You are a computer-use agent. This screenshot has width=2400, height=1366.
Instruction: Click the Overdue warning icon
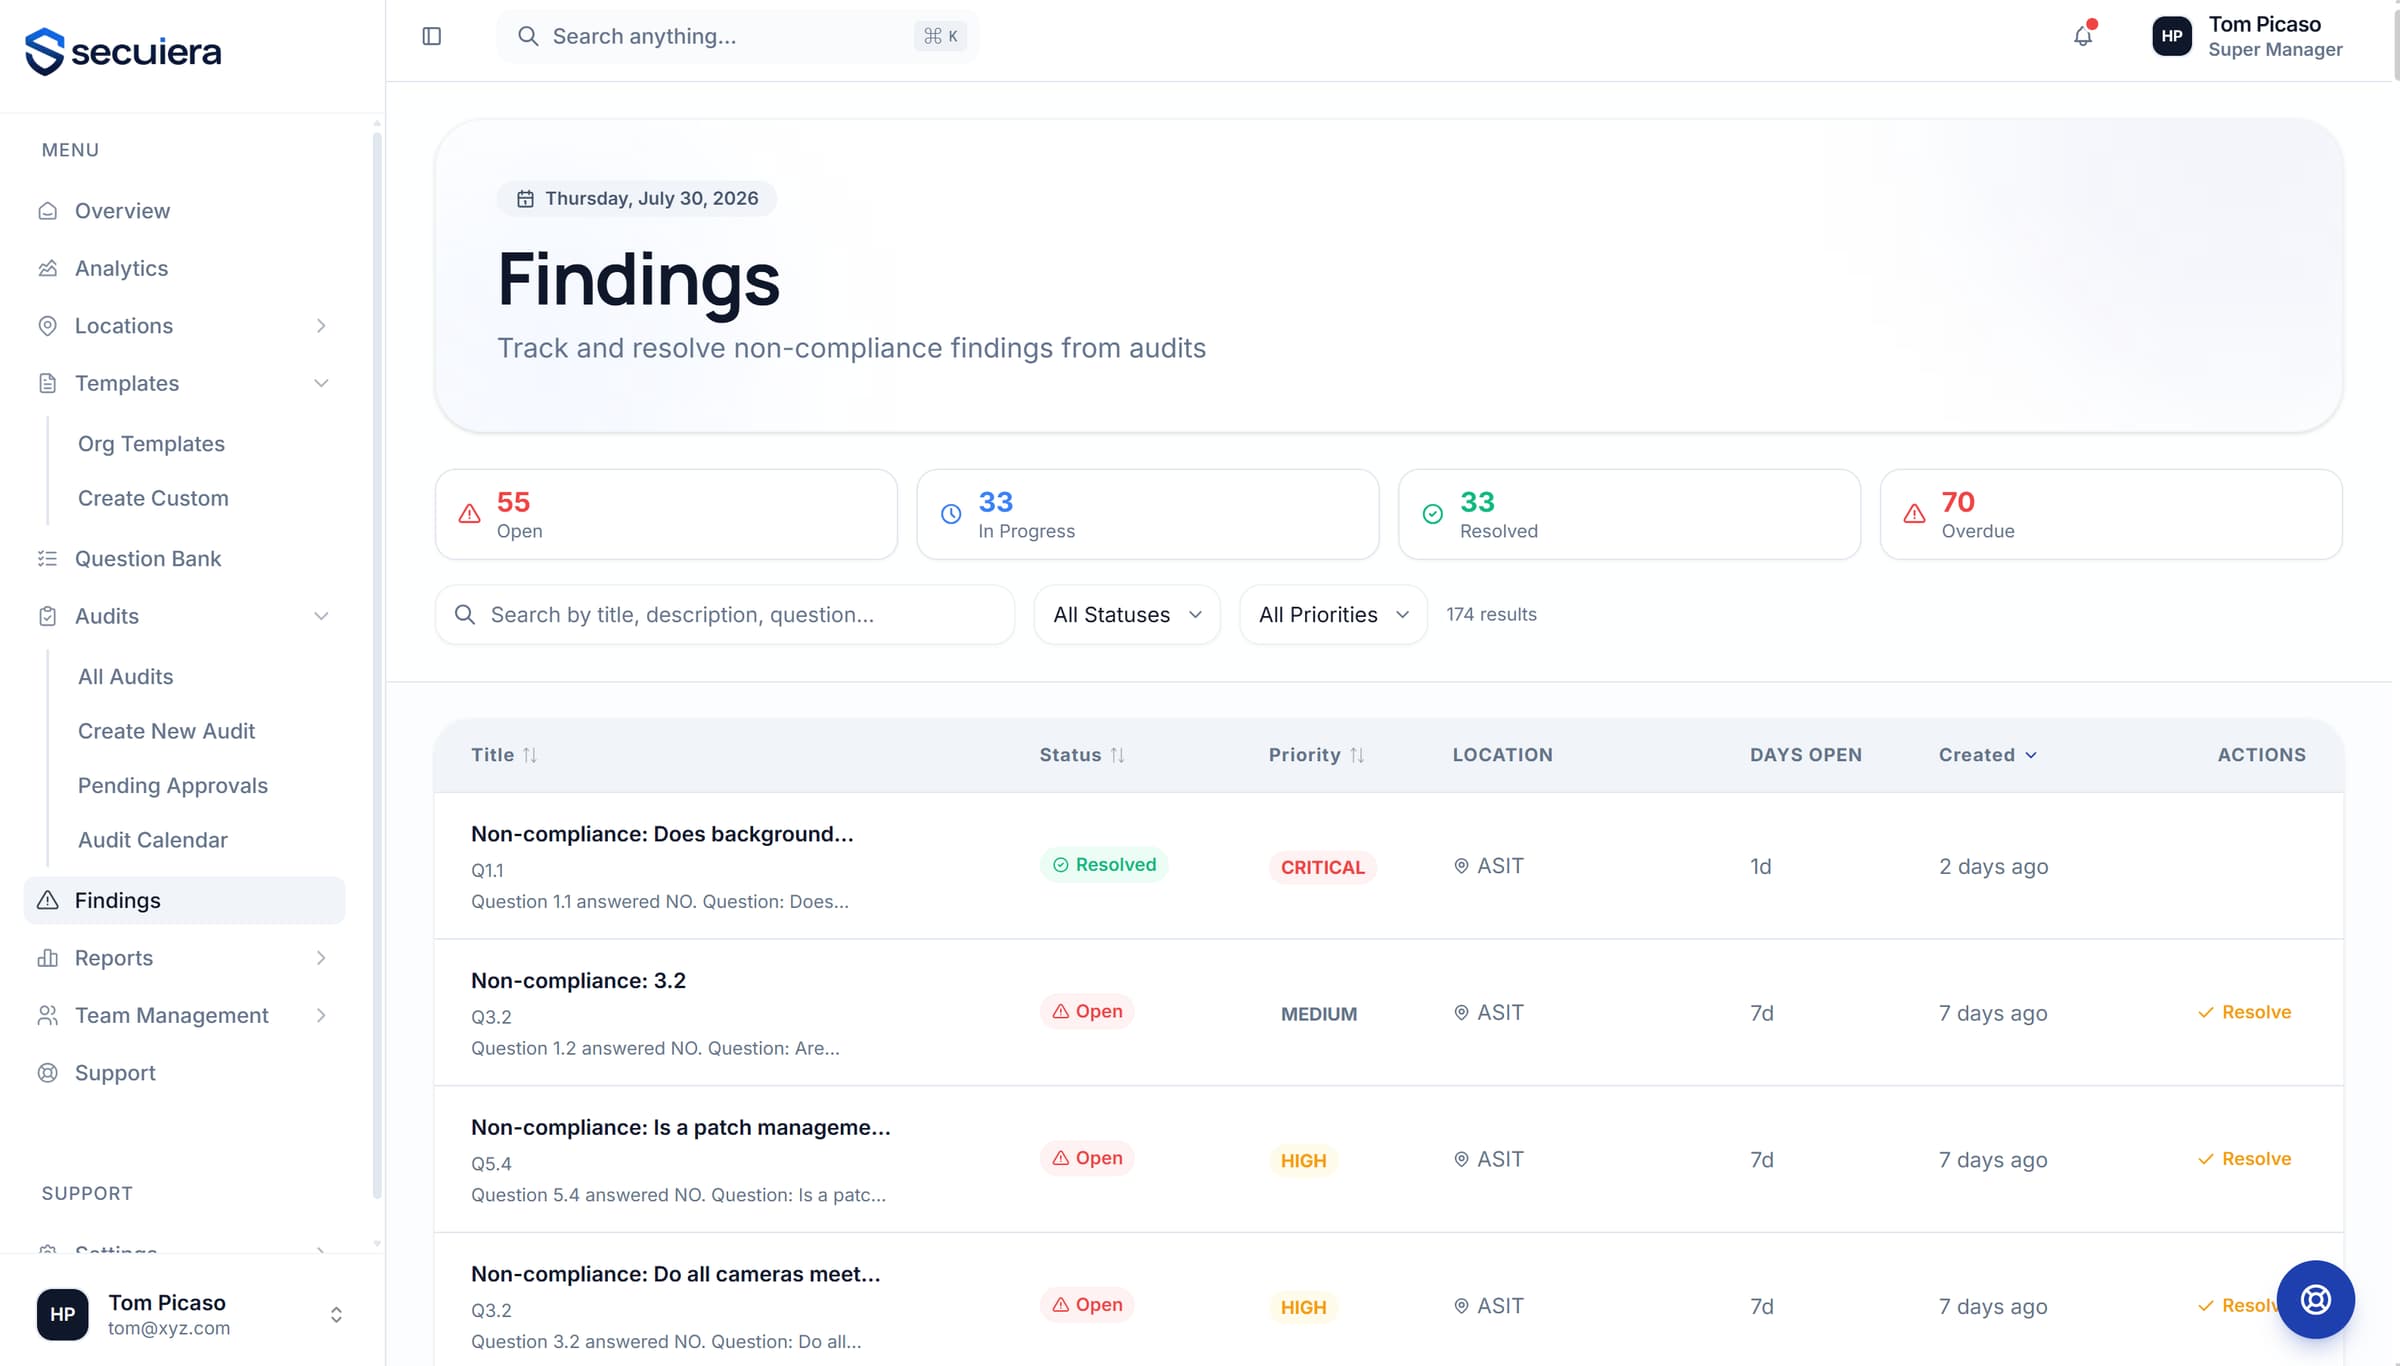(1914, 514)
